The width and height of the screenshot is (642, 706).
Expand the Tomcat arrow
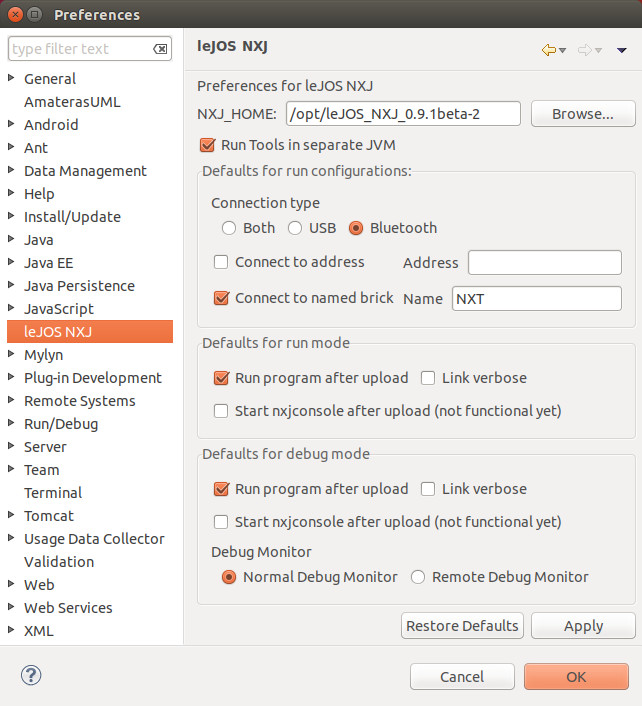[x=11, y=515]
